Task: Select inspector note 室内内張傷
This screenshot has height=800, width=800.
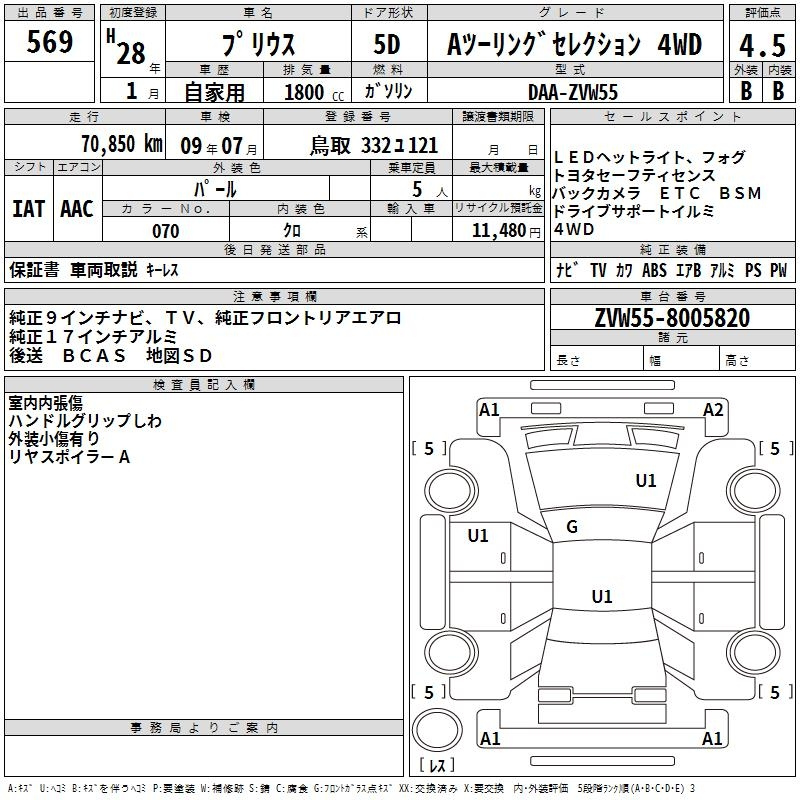Action: [45, 403]
